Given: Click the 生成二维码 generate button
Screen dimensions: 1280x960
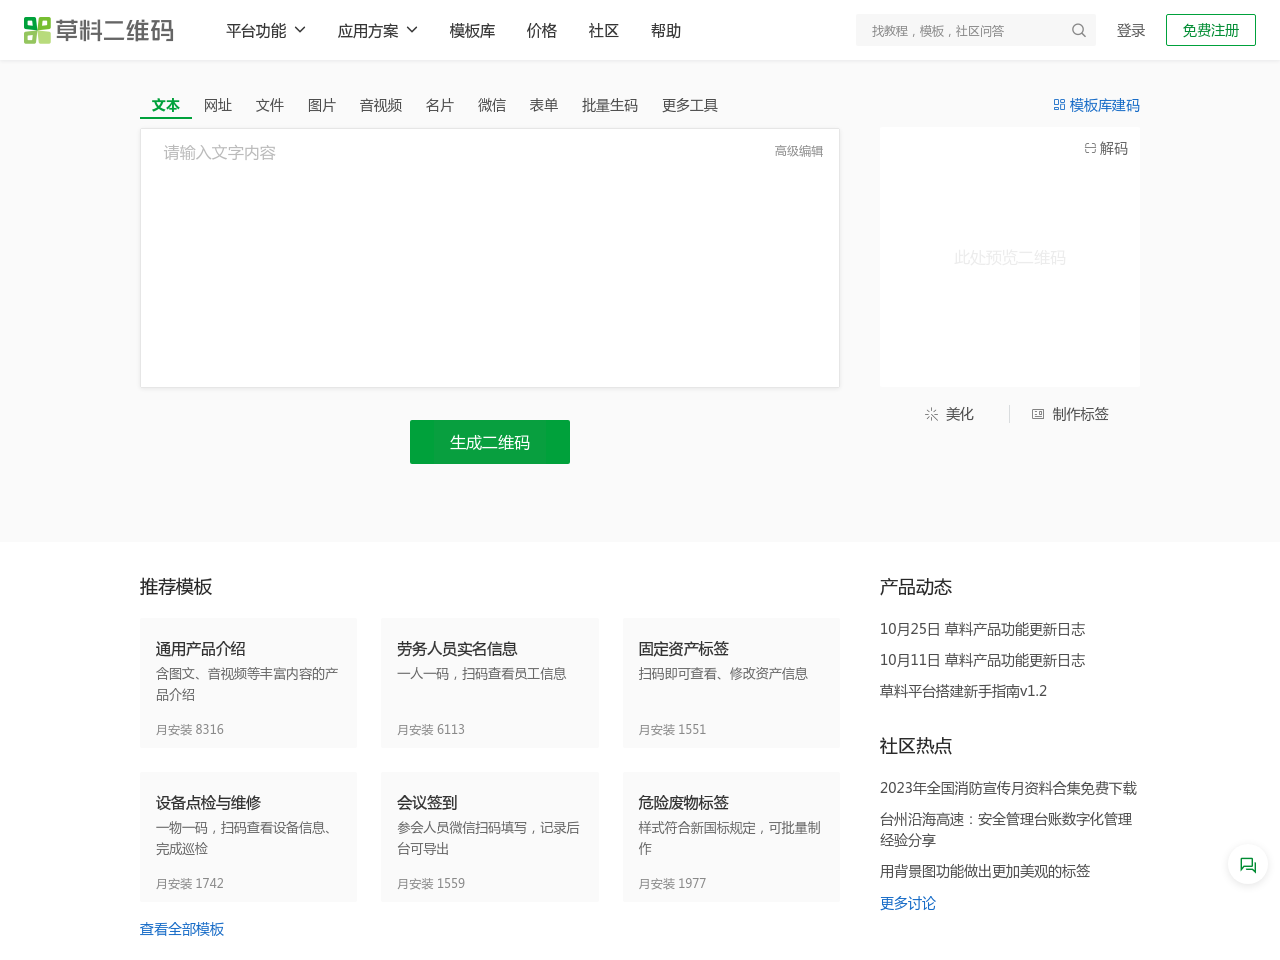Looking at the screenshot, I should [489, 442].
